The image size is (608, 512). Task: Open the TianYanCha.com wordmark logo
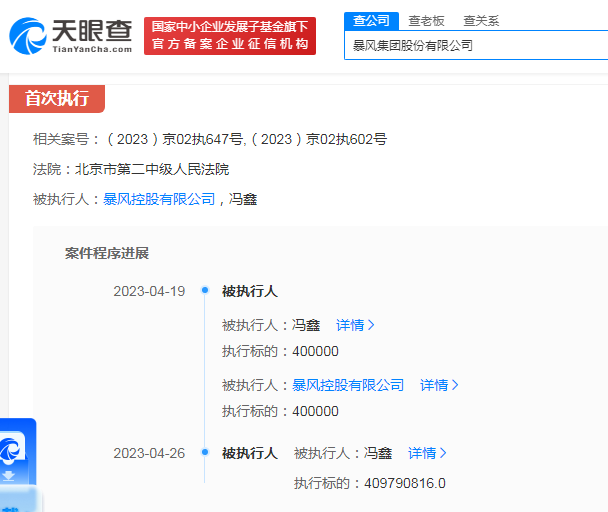[x=92, y=36]
